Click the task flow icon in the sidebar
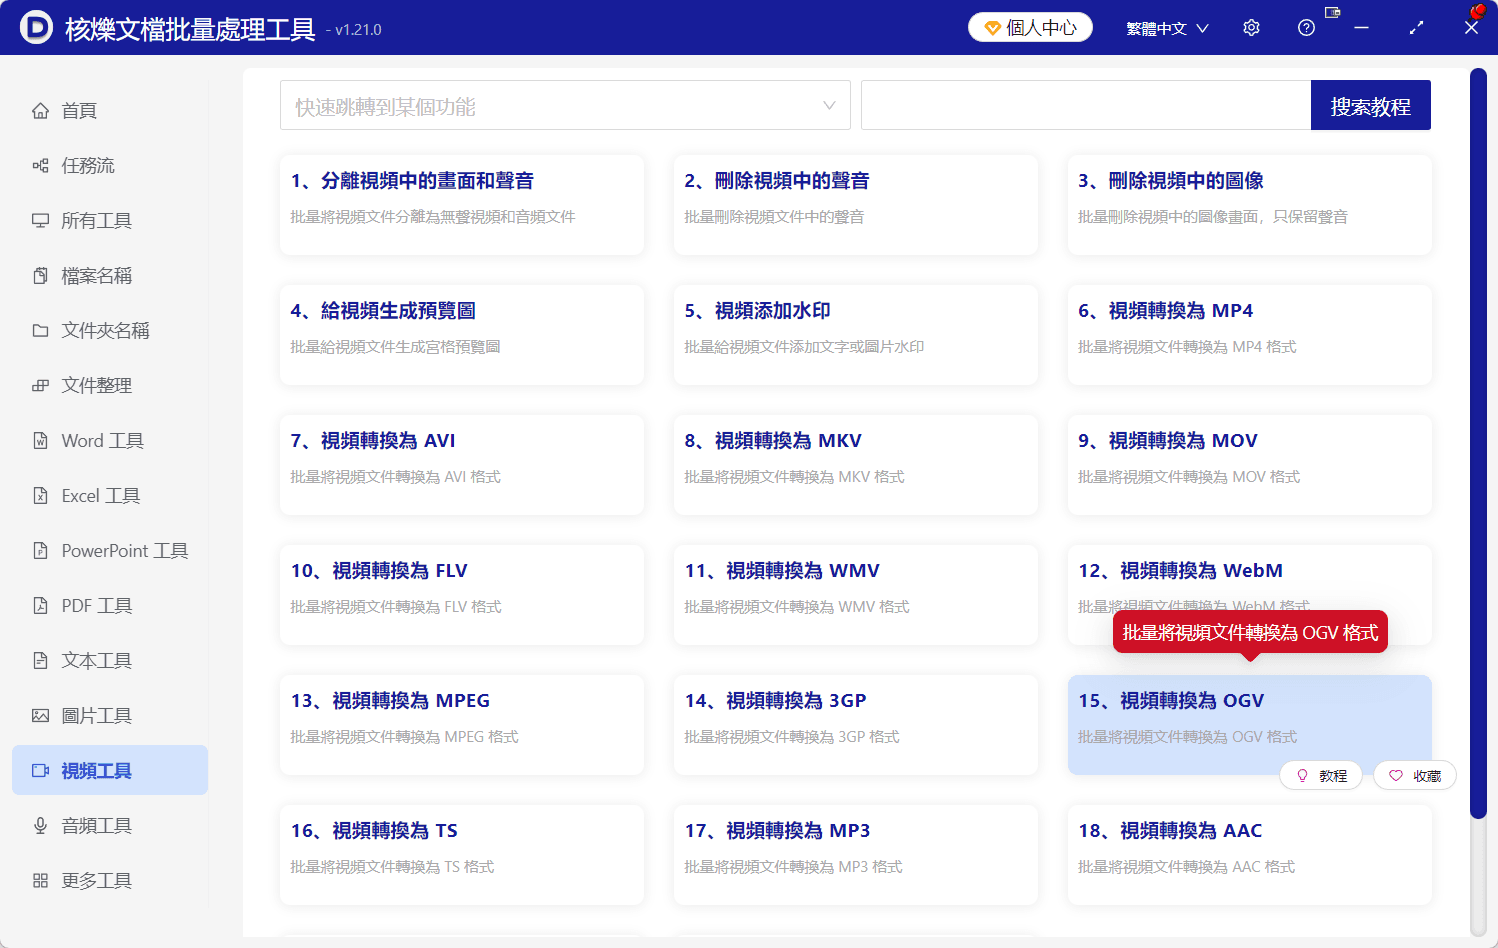 [40, 166]
